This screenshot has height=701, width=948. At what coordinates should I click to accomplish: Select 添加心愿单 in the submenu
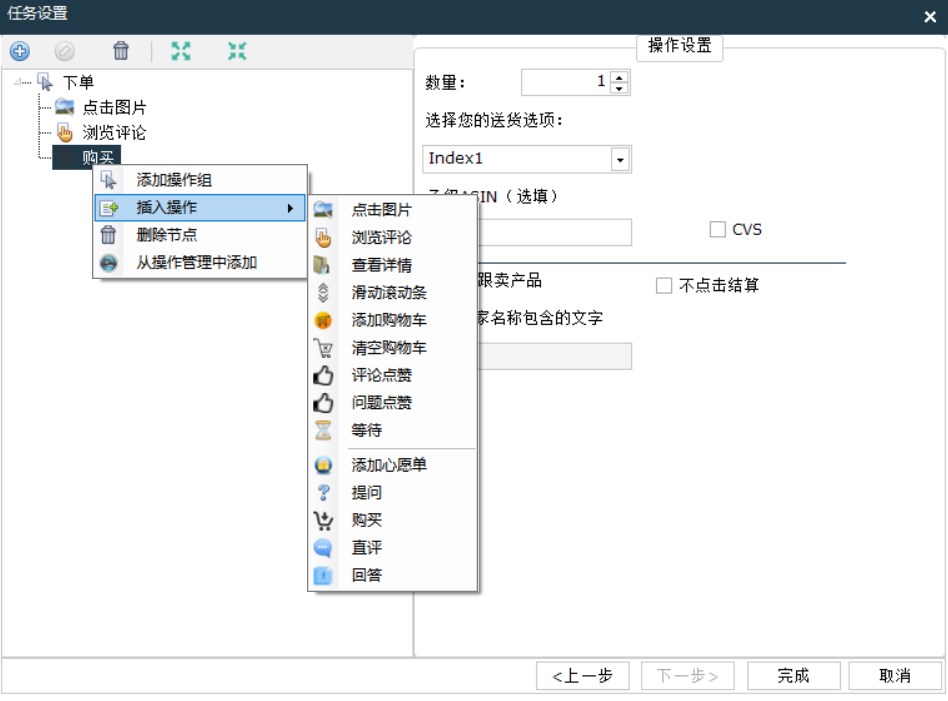pyautogui.click(x=392, y=465)
